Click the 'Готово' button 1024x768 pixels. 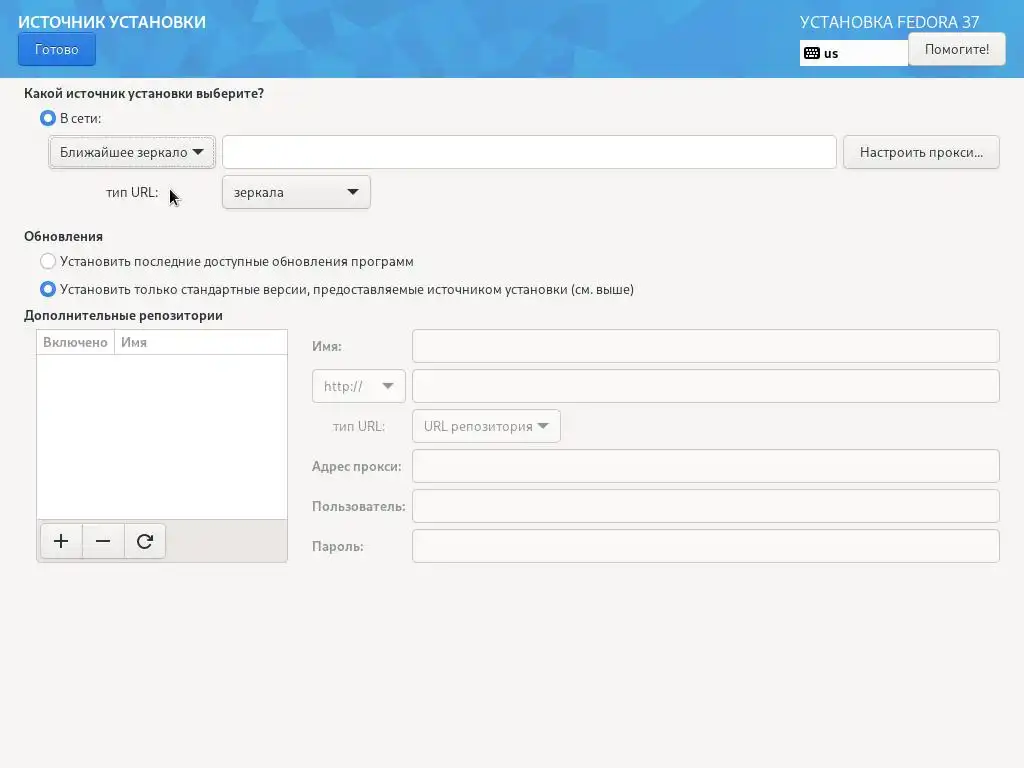[x=57, y=50]
